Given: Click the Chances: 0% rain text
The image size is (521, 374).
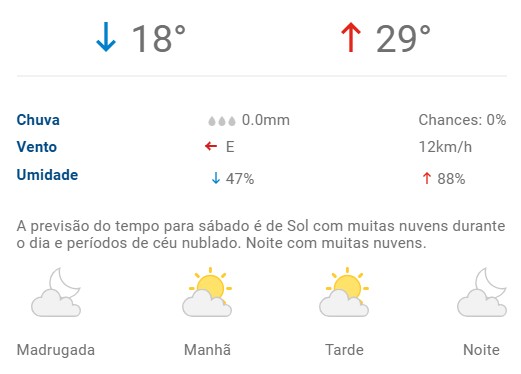Looking at the screenshot, I should click(462, 120).
